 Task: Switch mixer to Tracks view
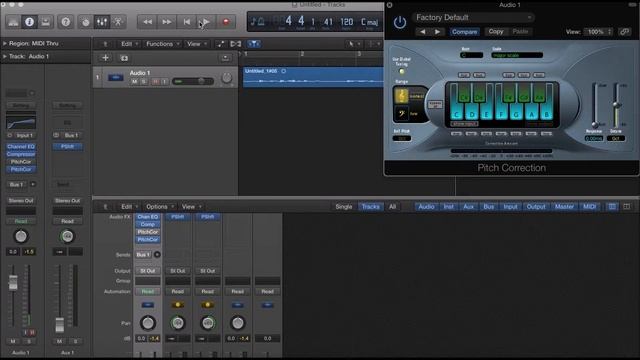click(x=371, y=207)
